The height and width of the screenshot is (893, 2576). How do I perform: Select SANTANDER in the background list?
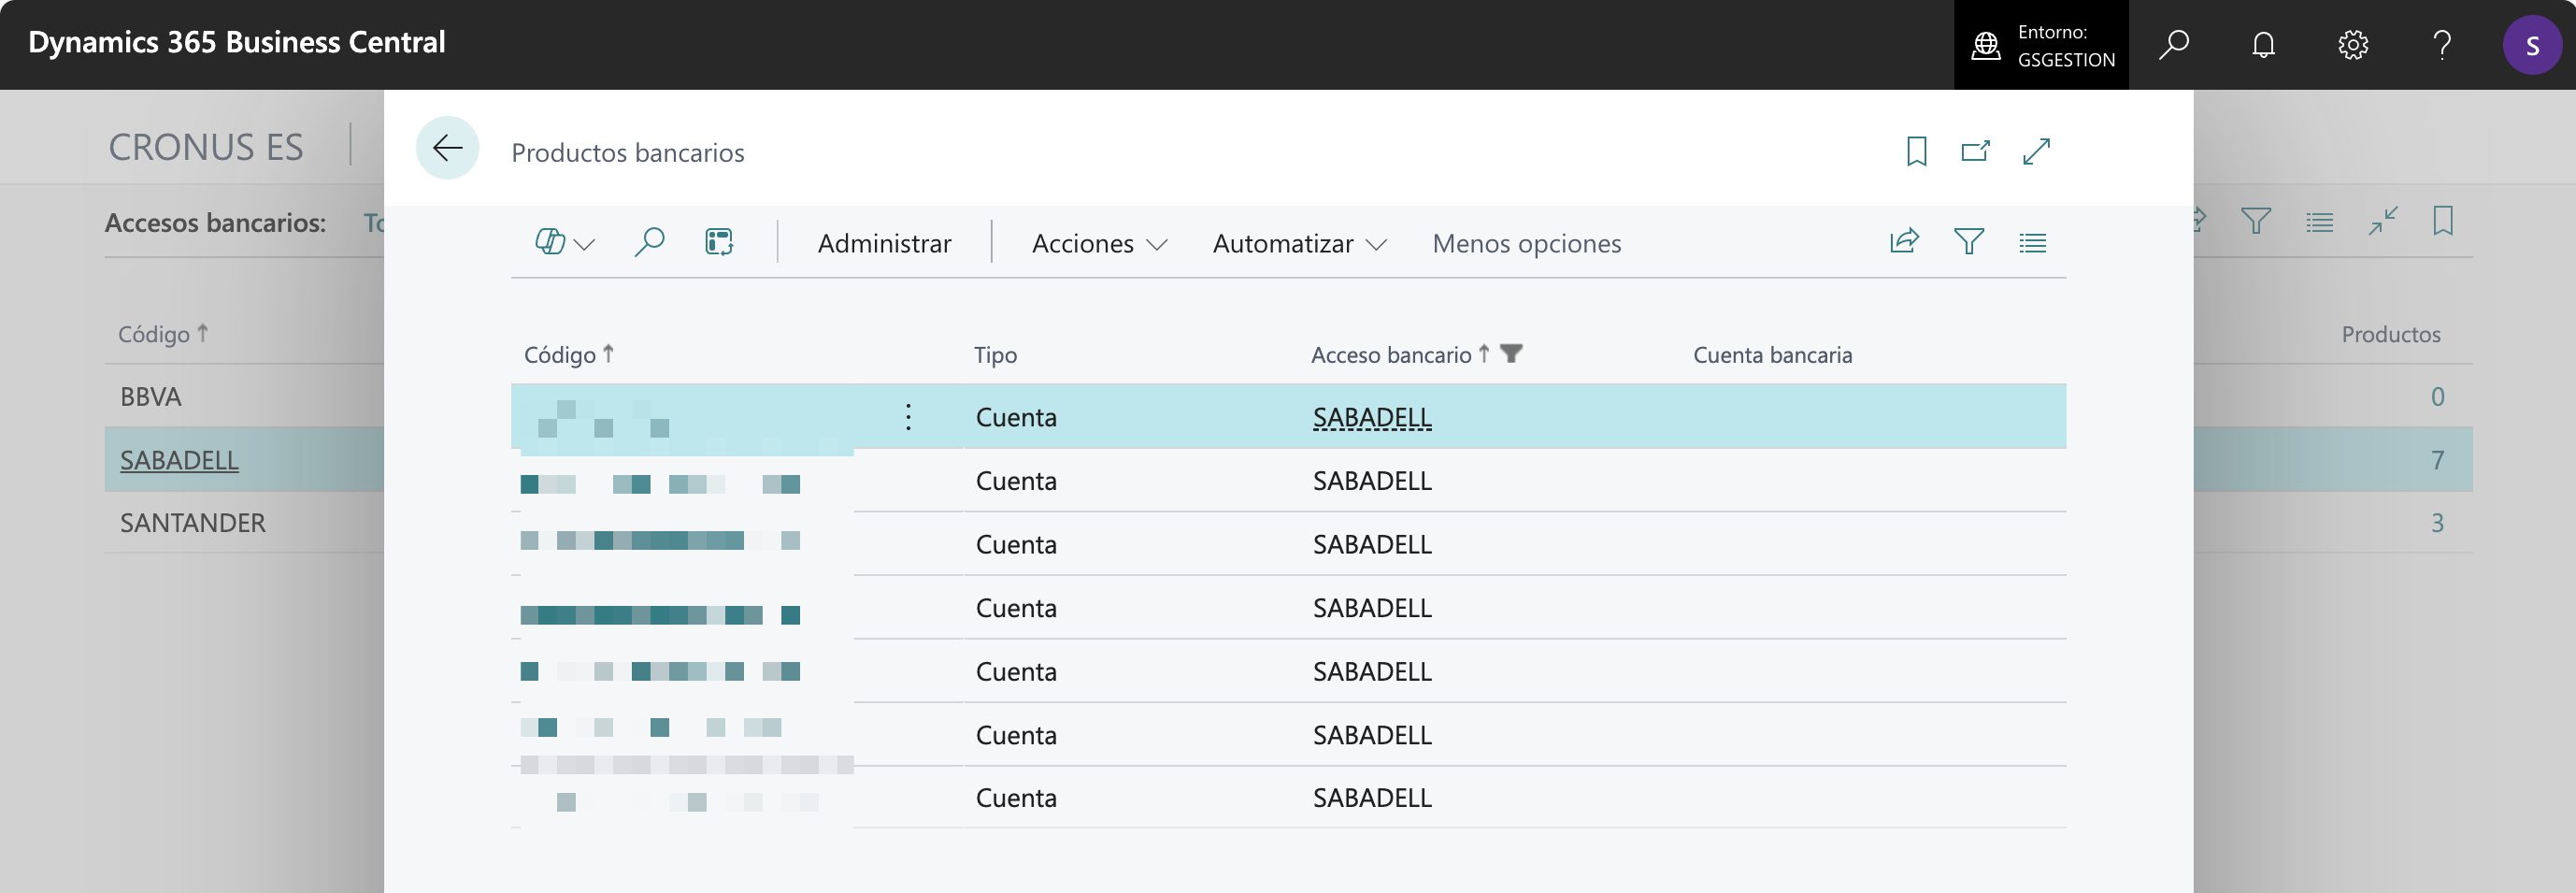[193, 523]
